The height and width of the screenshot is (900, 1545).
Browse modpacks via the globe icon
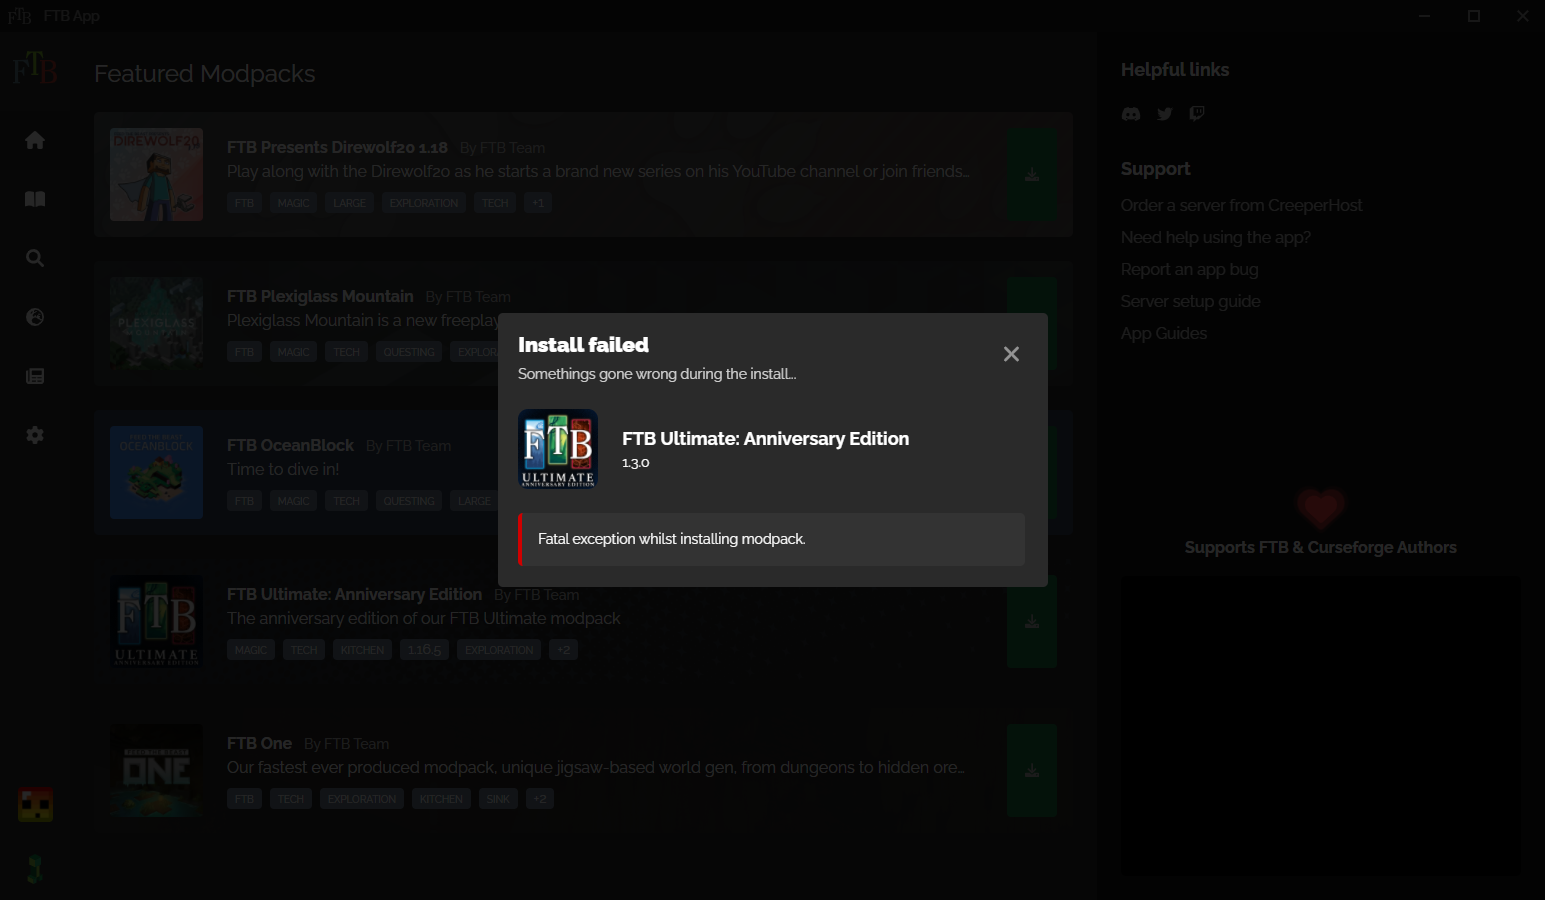point(35,316)
